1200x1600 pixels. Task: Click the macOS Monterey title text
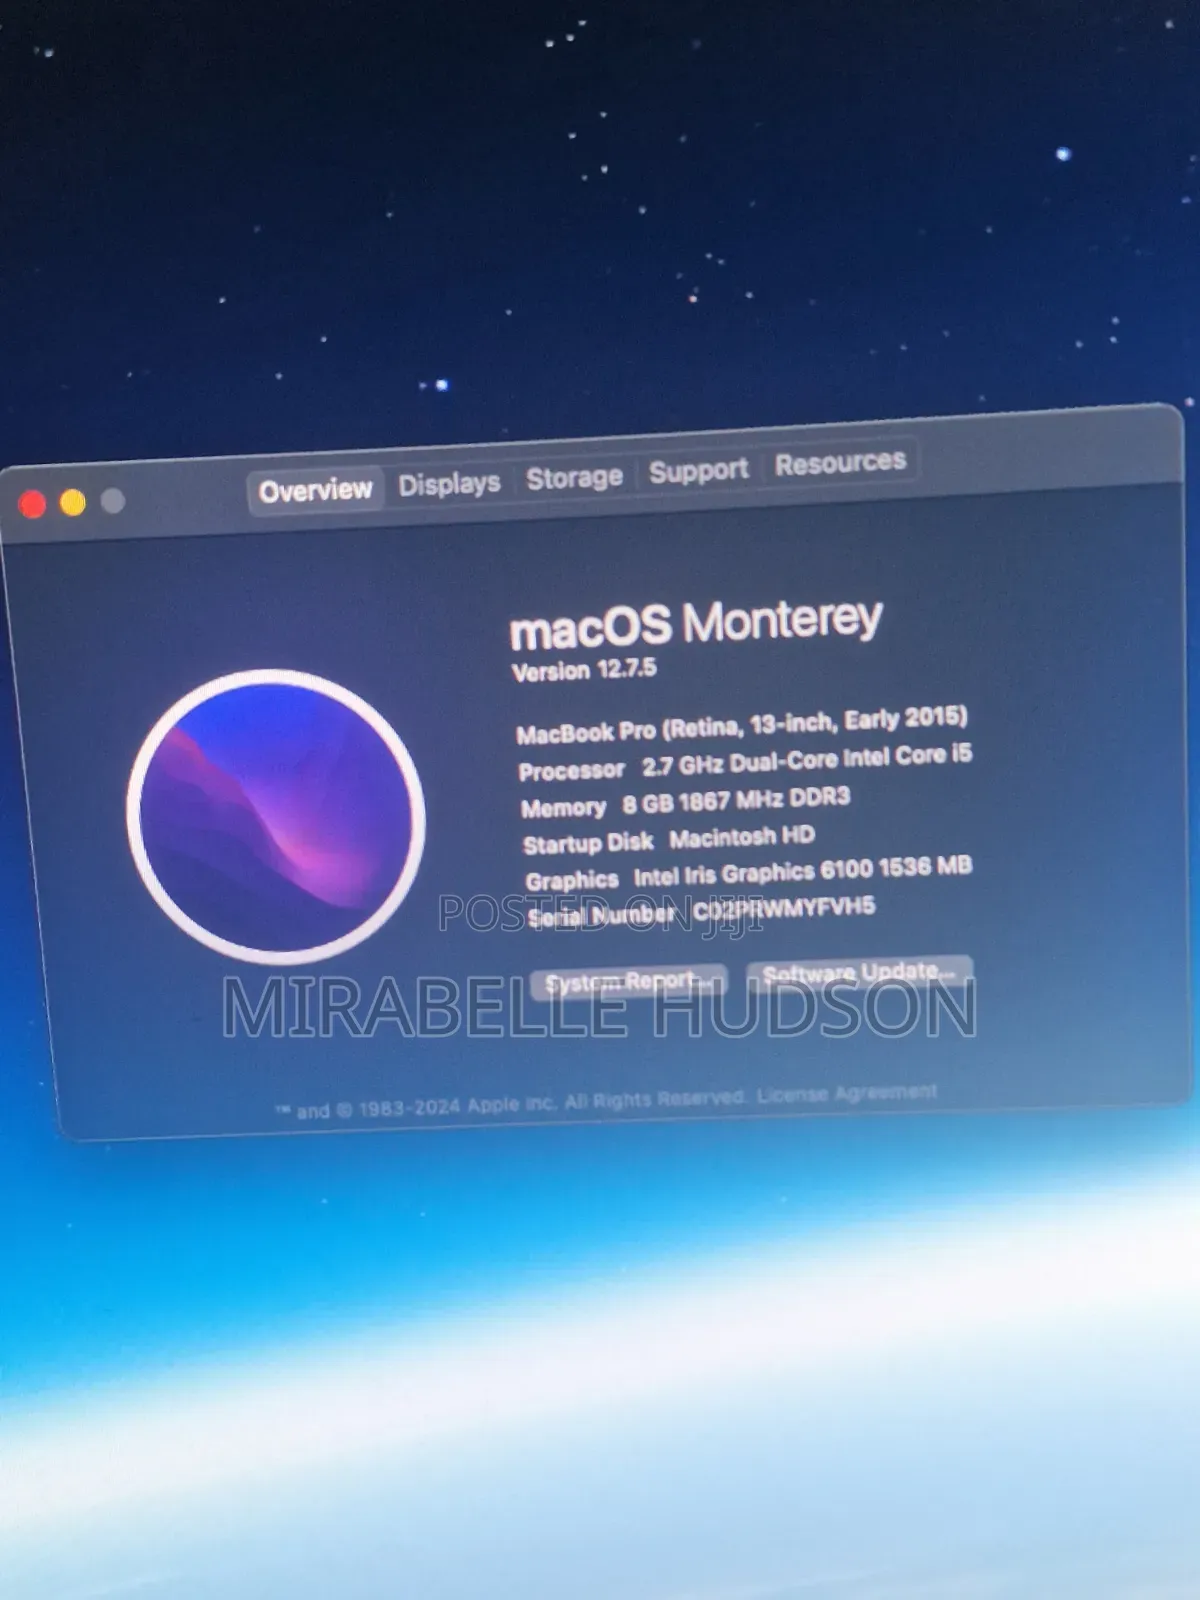tap(696, 624)
